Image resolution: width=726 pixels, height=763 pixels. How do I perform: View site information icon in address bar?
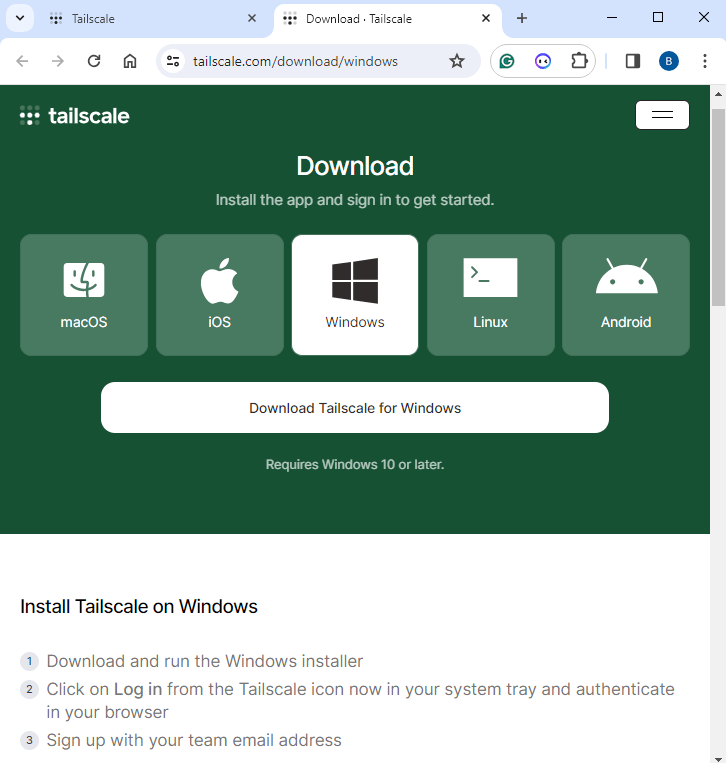173,61
